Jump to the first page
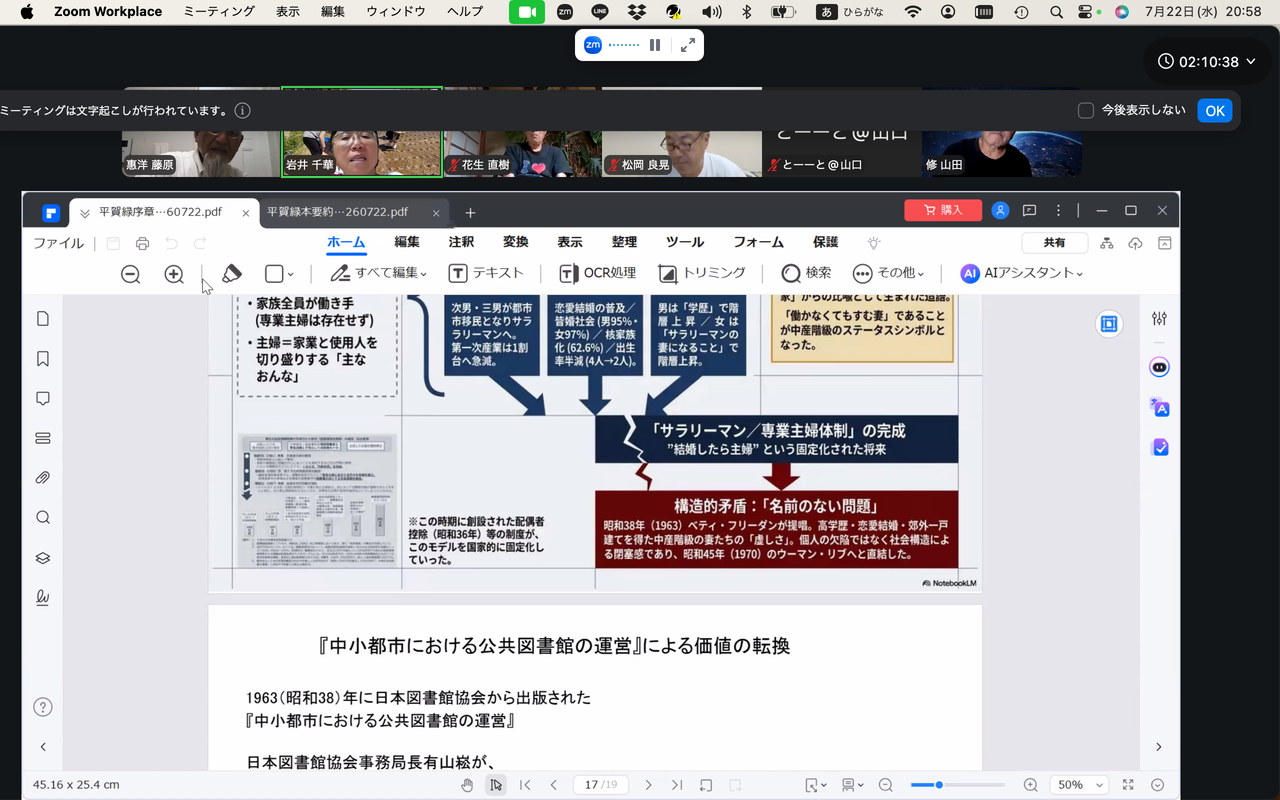The image size is (1280, 800). click(x=525, y=785)
